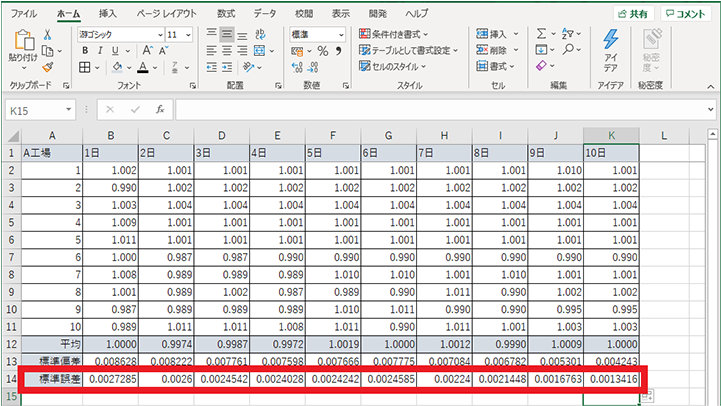
Task: Open Cell Styles (セルのスタイル)
Action: click(x=392, y=66)
